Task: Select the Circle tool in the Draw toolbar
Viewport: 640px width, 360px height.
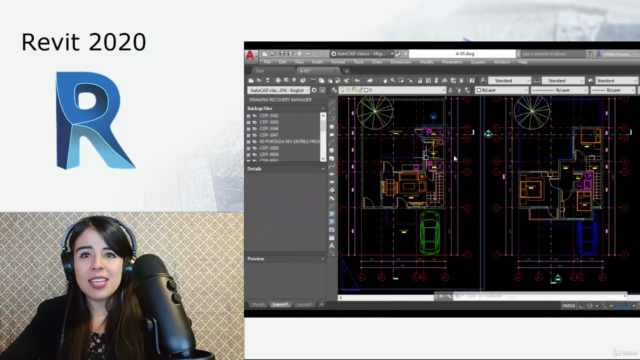Action: point(332,151)
